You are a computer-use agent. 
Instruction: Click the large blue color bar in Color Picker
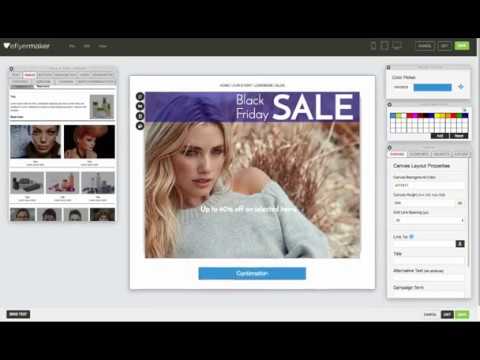click(432, 87)
